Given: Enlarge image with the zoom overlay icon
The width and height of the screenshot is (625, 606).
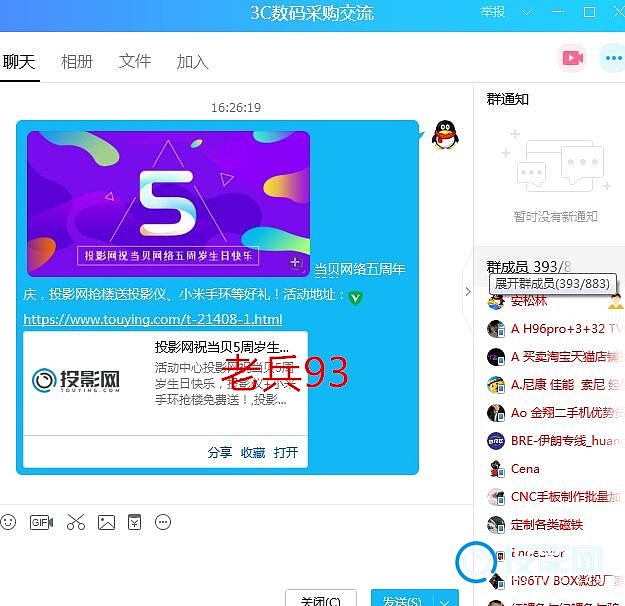Looking at the screenshot, I should pos(296,264).
